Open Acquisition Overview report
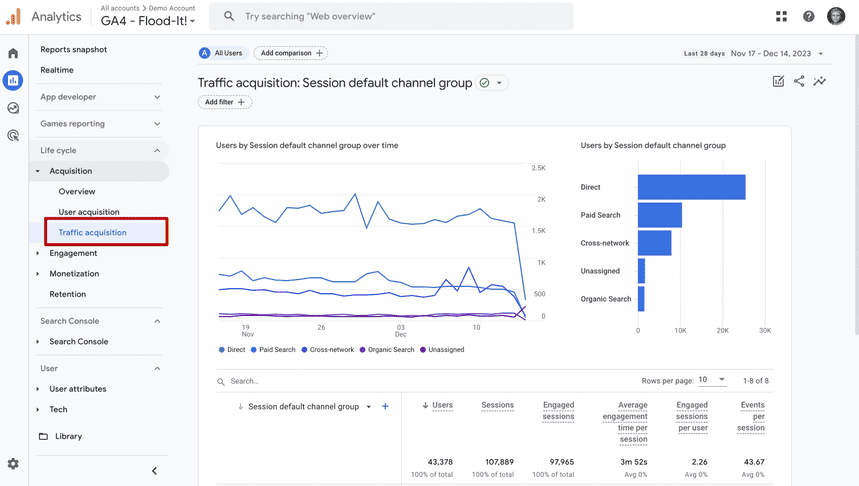The image size is (859, 486). [x=77, y=191]
